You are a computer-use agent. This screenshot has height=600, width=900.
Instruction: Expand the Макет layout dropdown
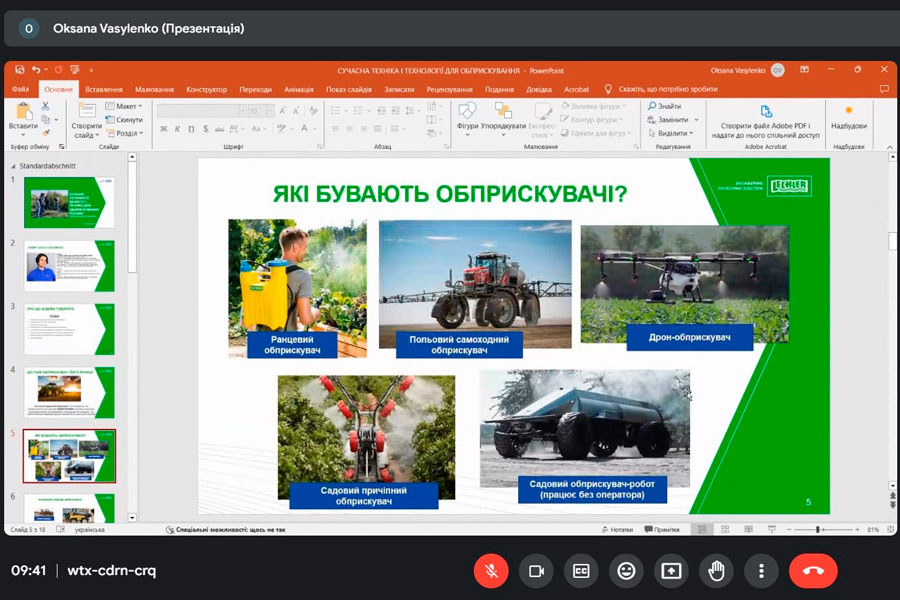[128, 106]
